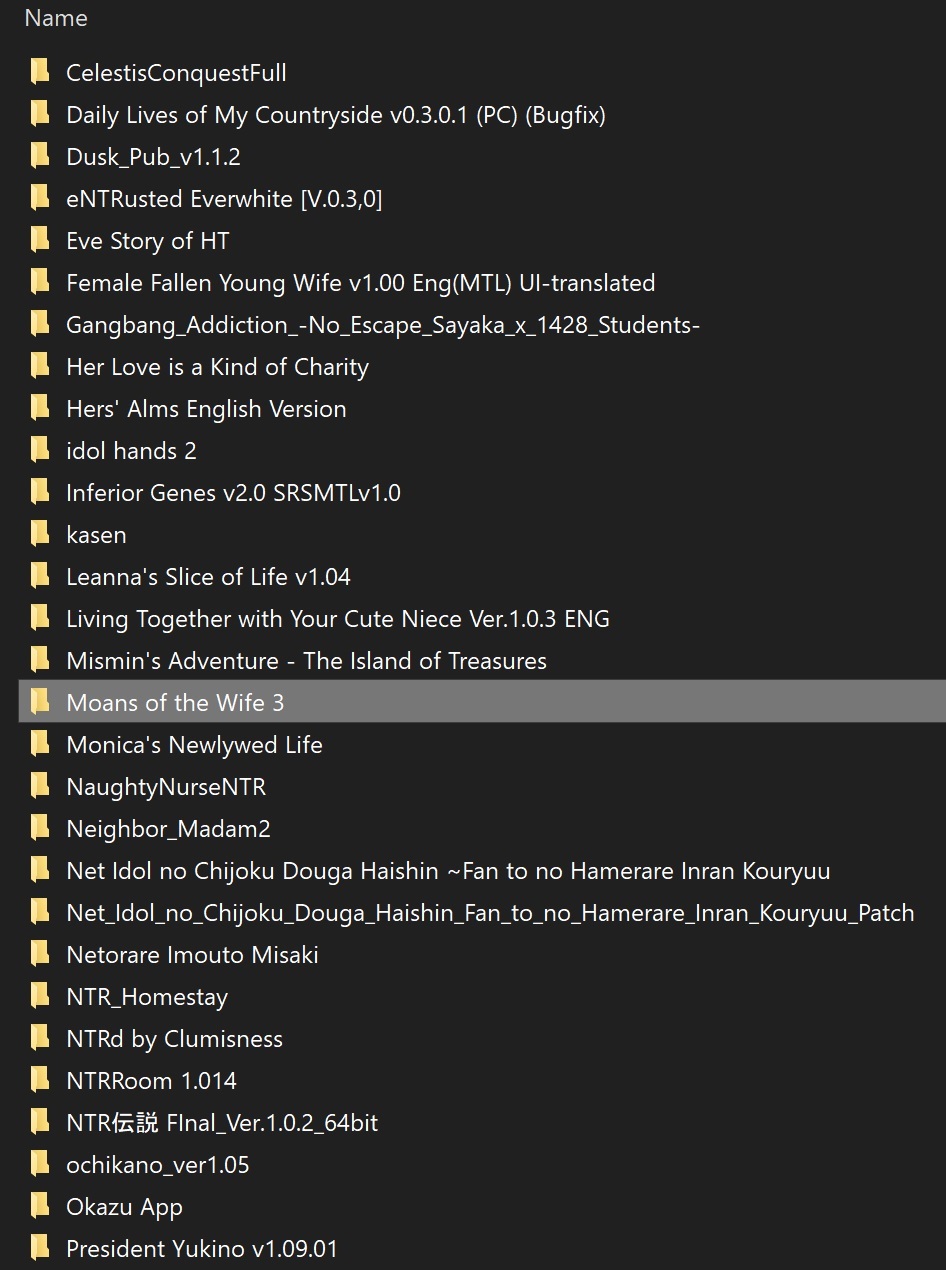Sort the list by the Name column header
Screen dimensions: 946x1270
click(55, 18)
